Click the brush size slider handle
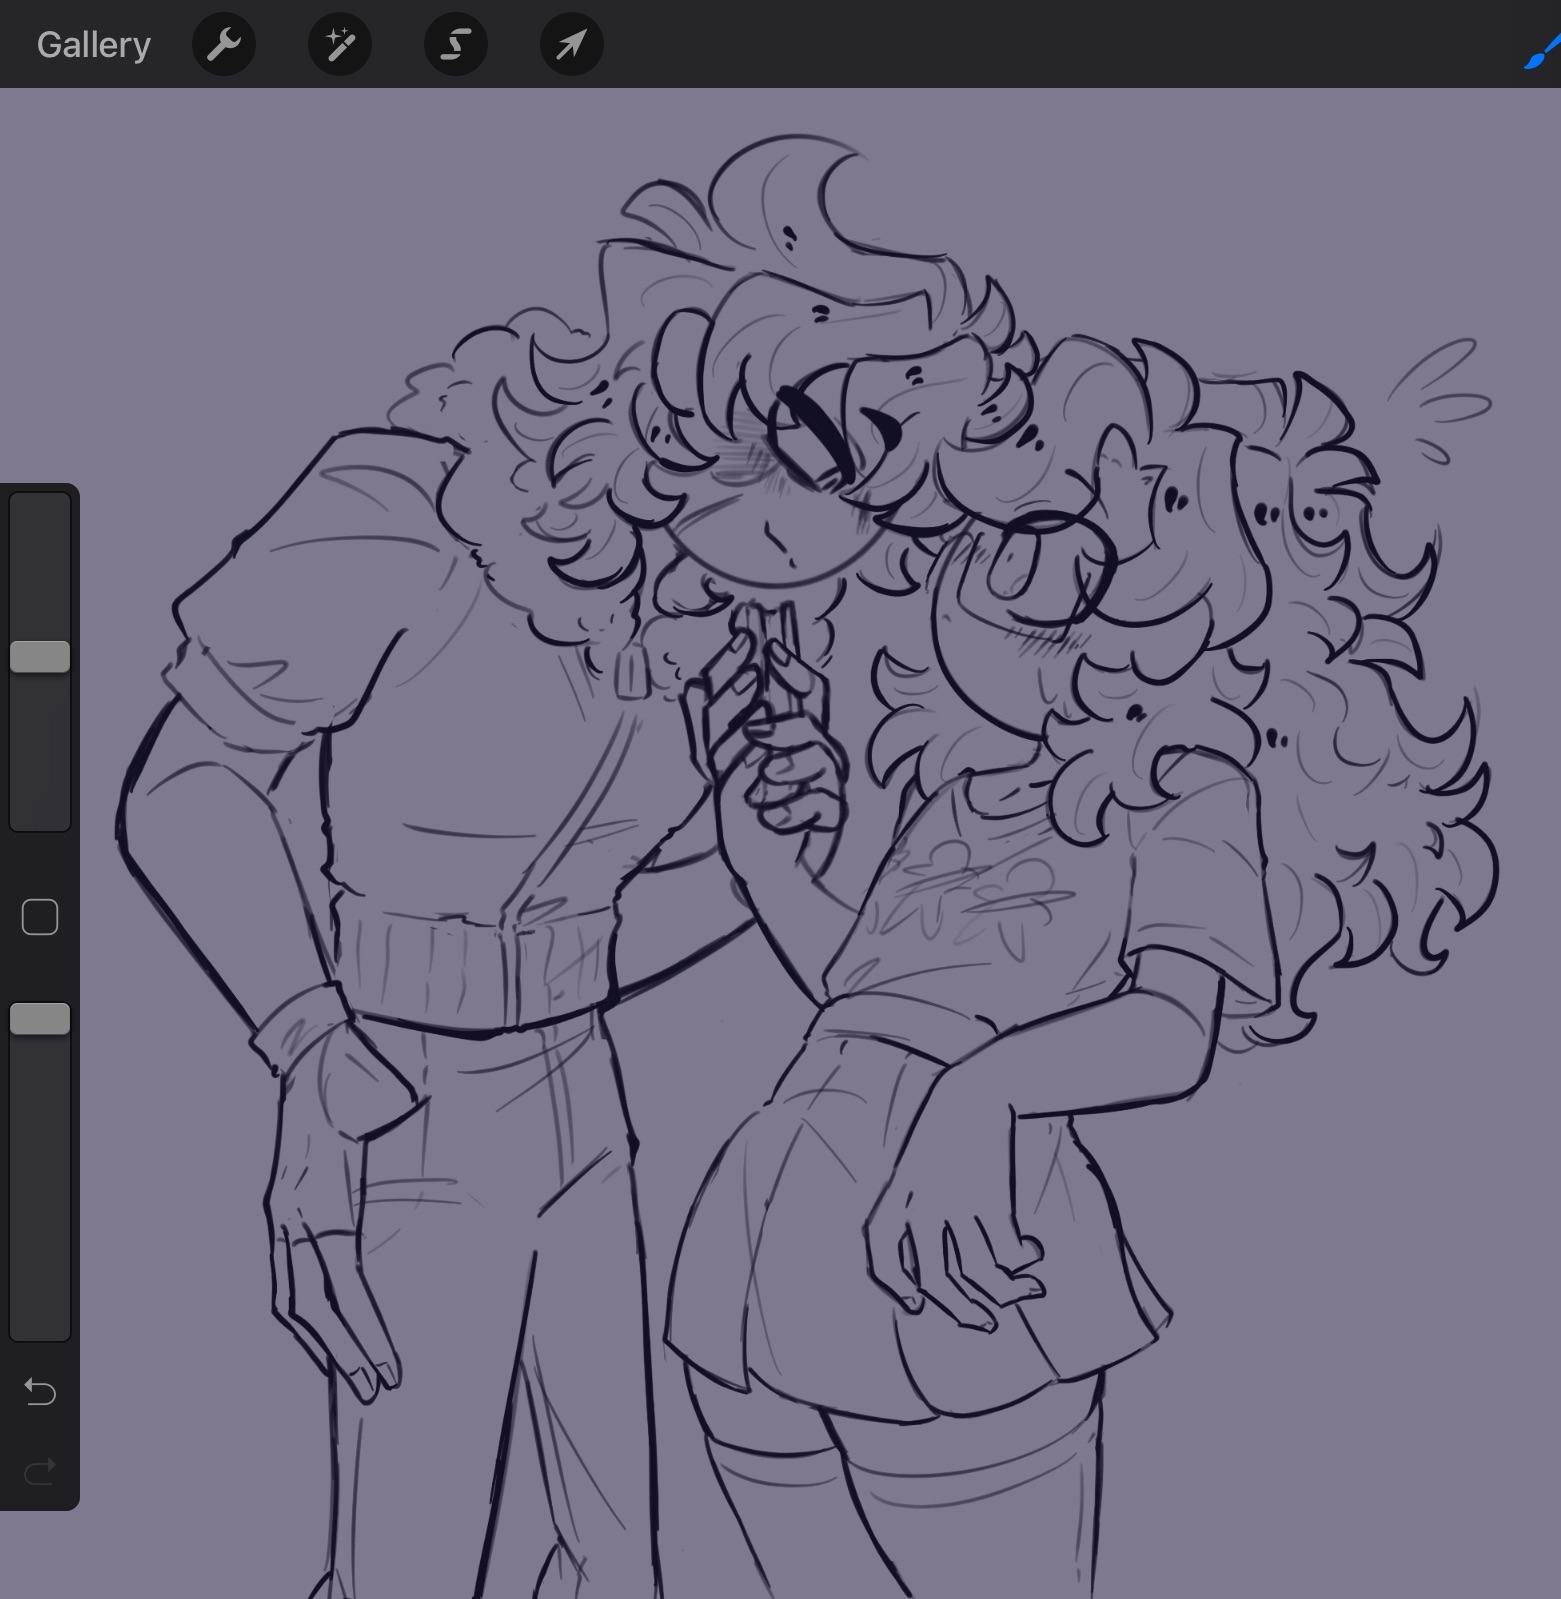Image resolution: width=1561 pixels, height=1599 pixels. pyautogui.click(x=40, y=657)
